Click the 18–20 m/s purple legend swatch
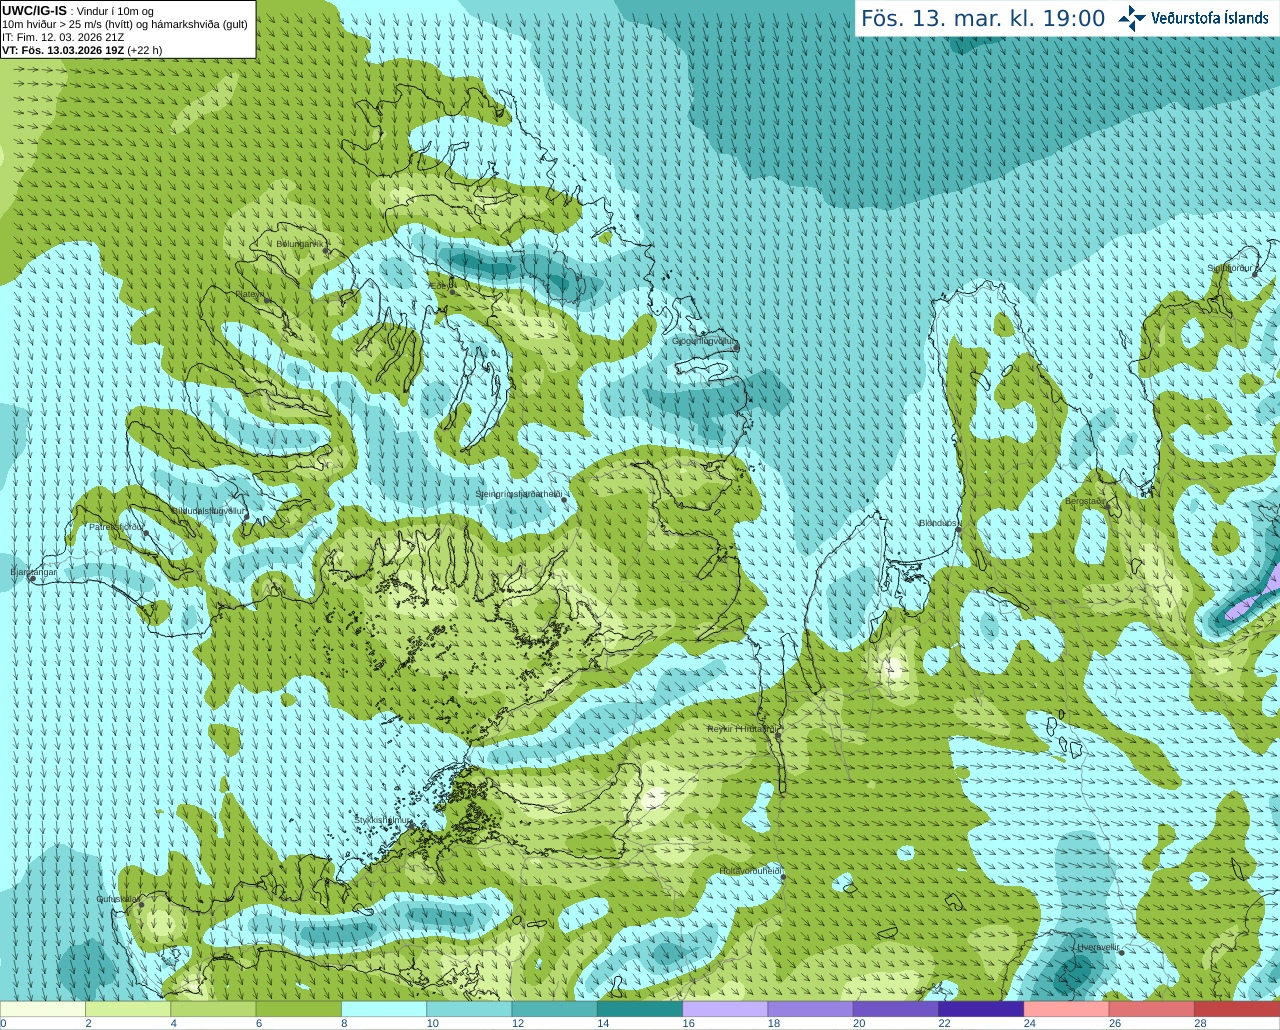Screen dimensions: 1280x1030 pyautogui.click(x=811, y=1009)
